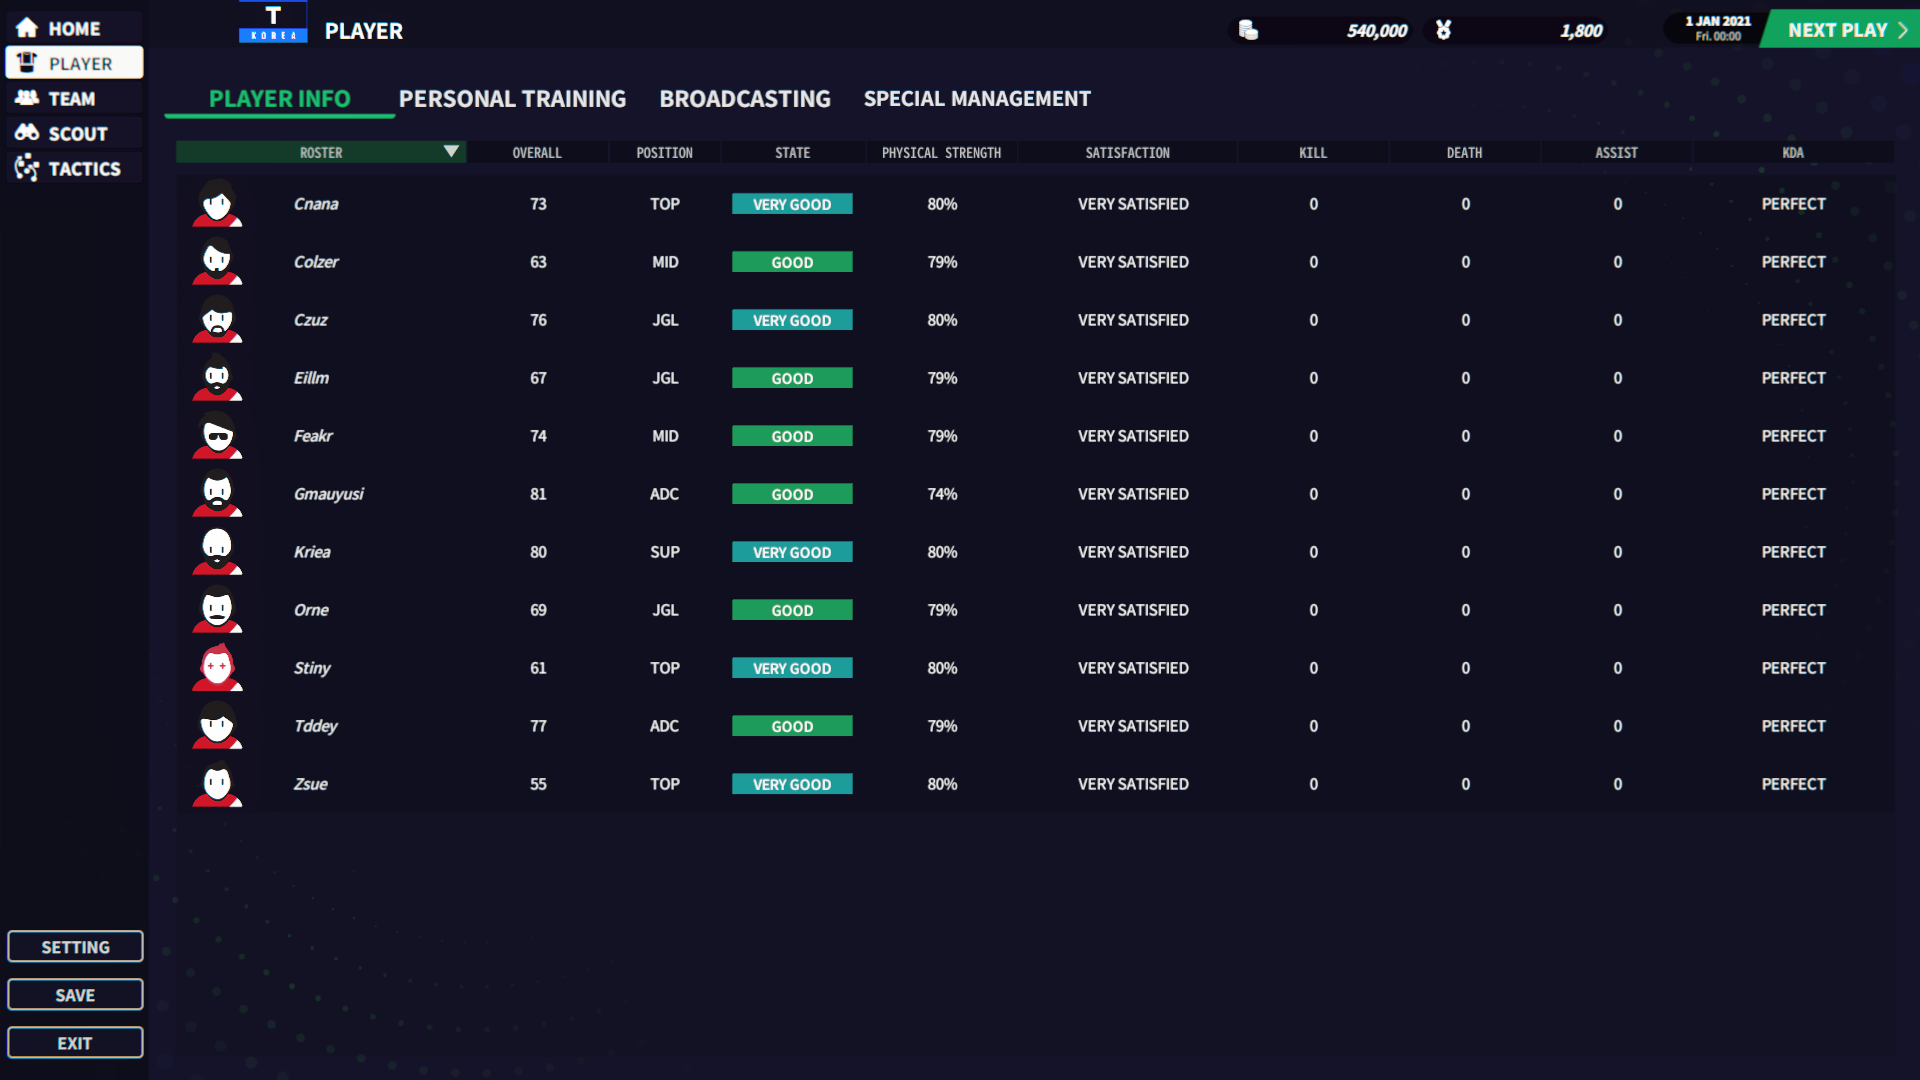This screenshot has width=1920, height=1080.
Task: Click the money coins icon
Action: [1248, 30]
